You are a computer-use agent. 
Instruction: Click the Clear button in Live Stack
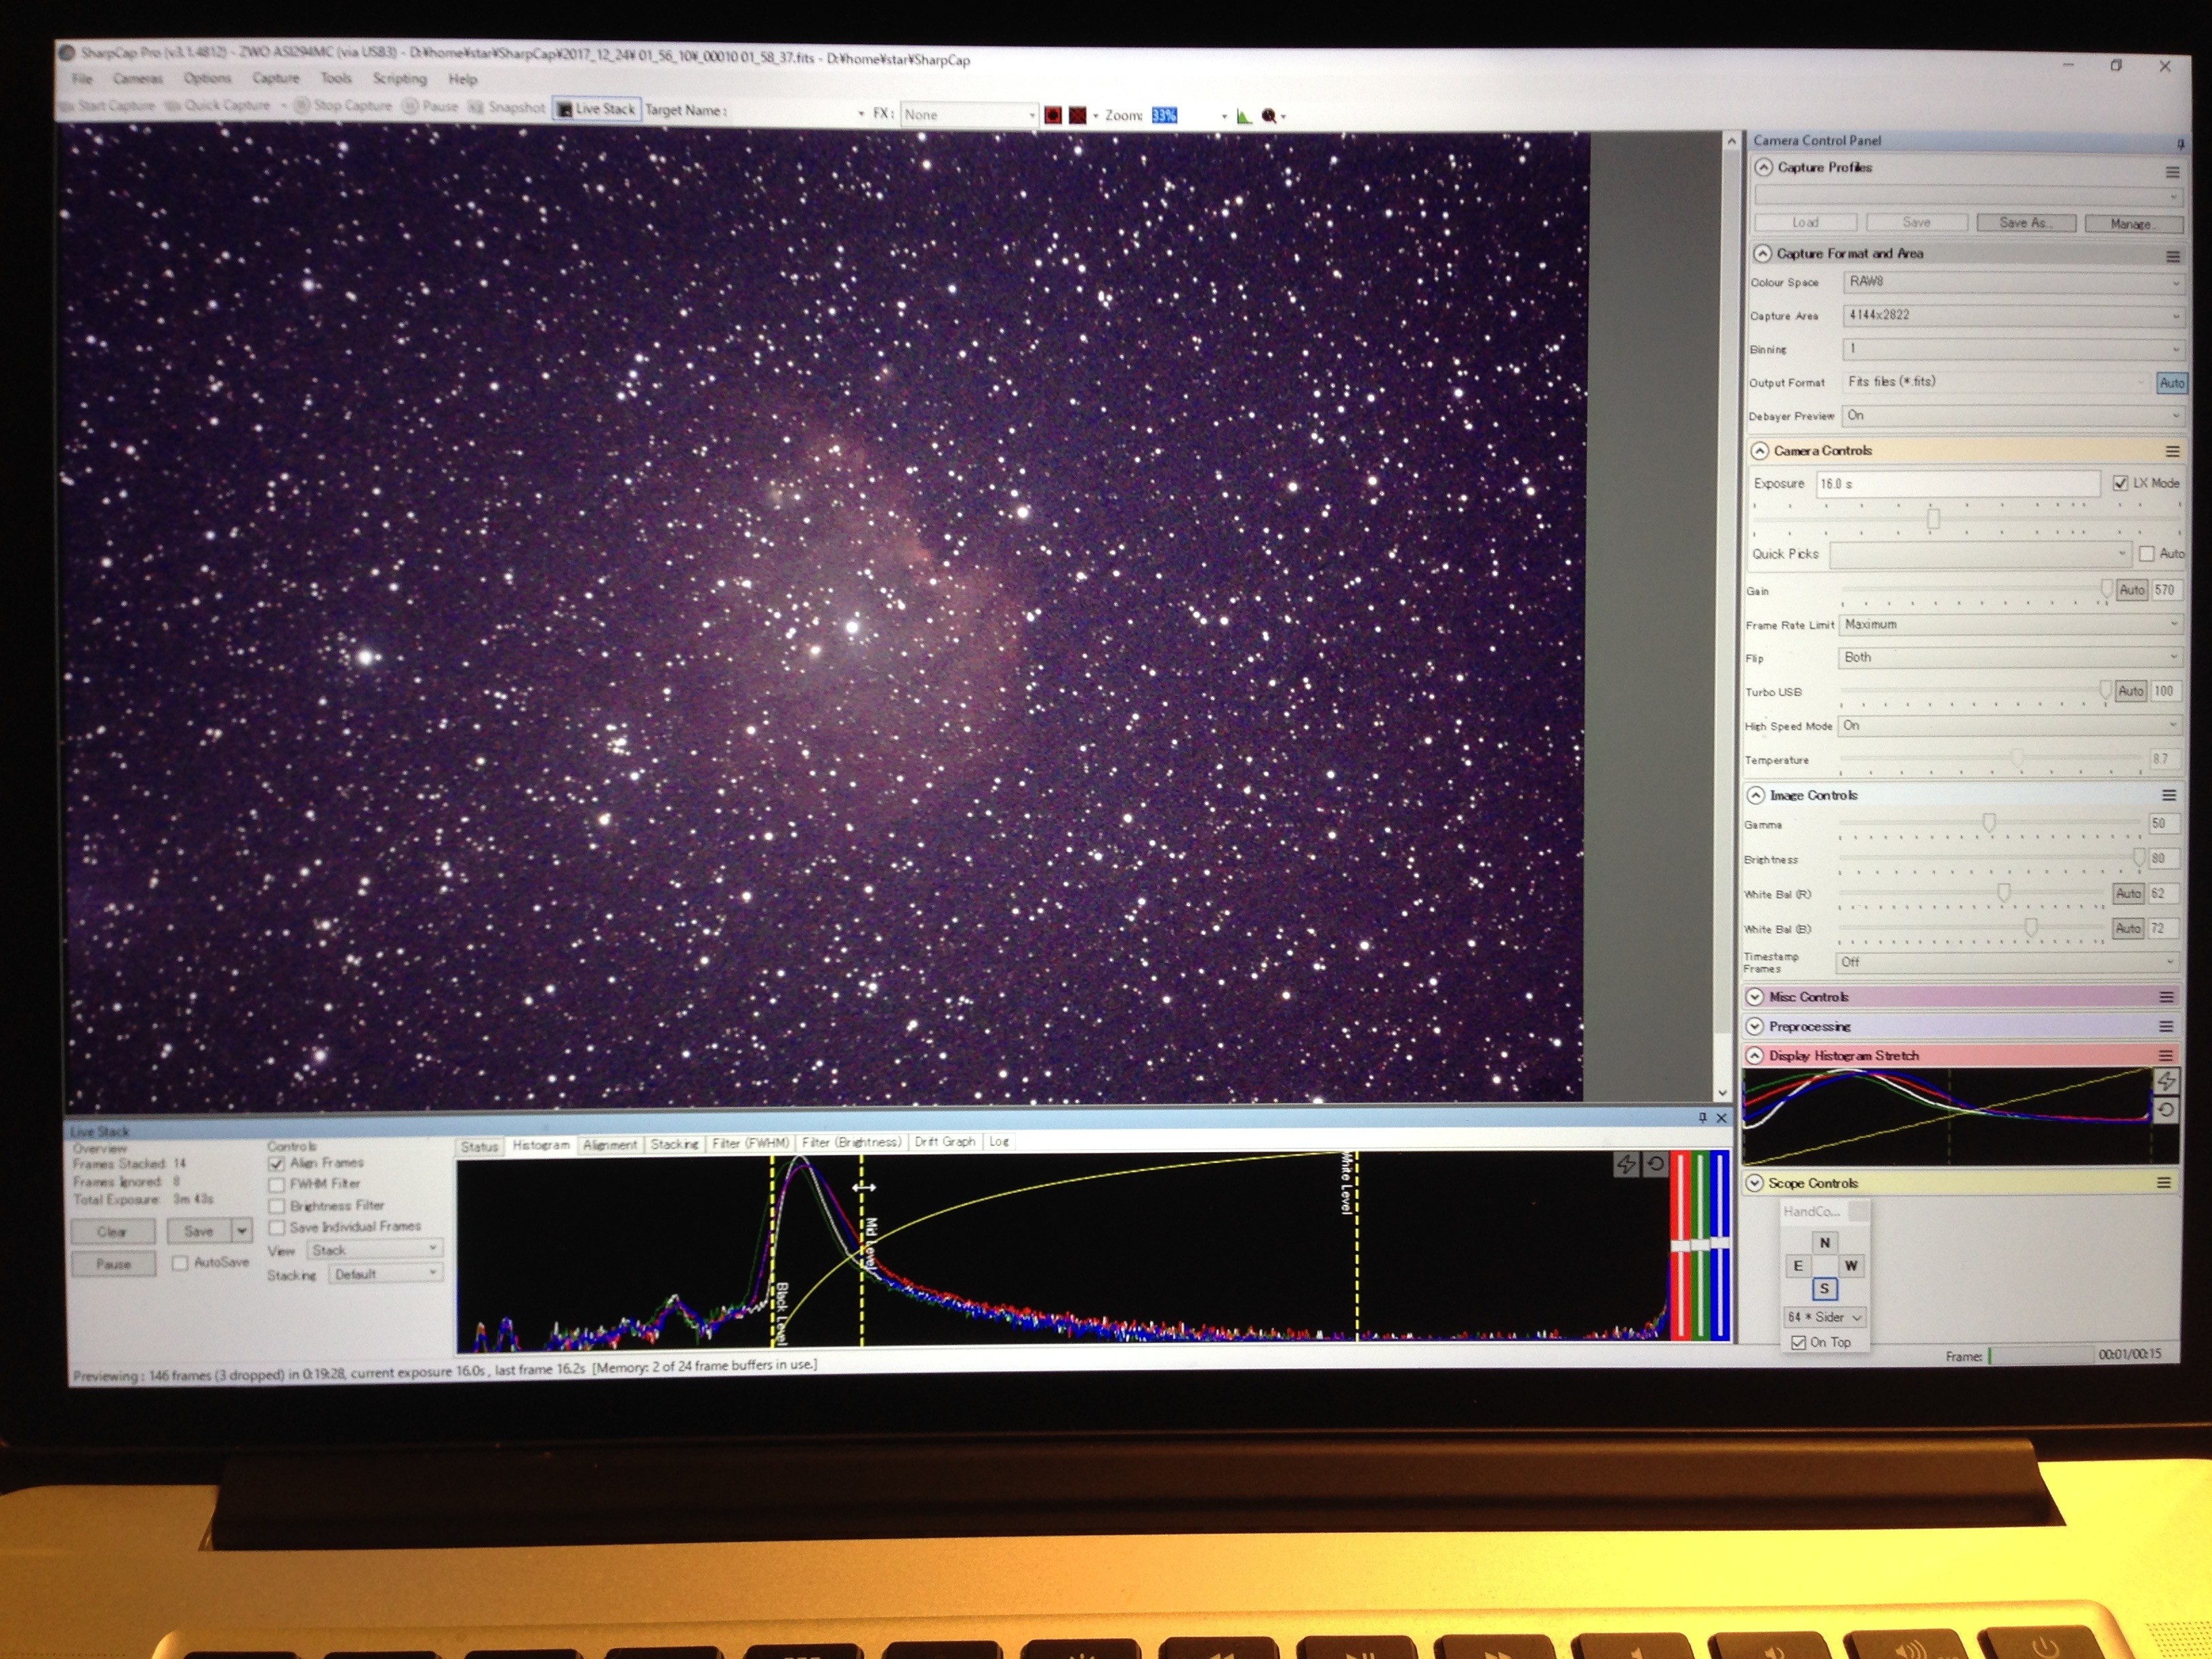[113, 1231]
